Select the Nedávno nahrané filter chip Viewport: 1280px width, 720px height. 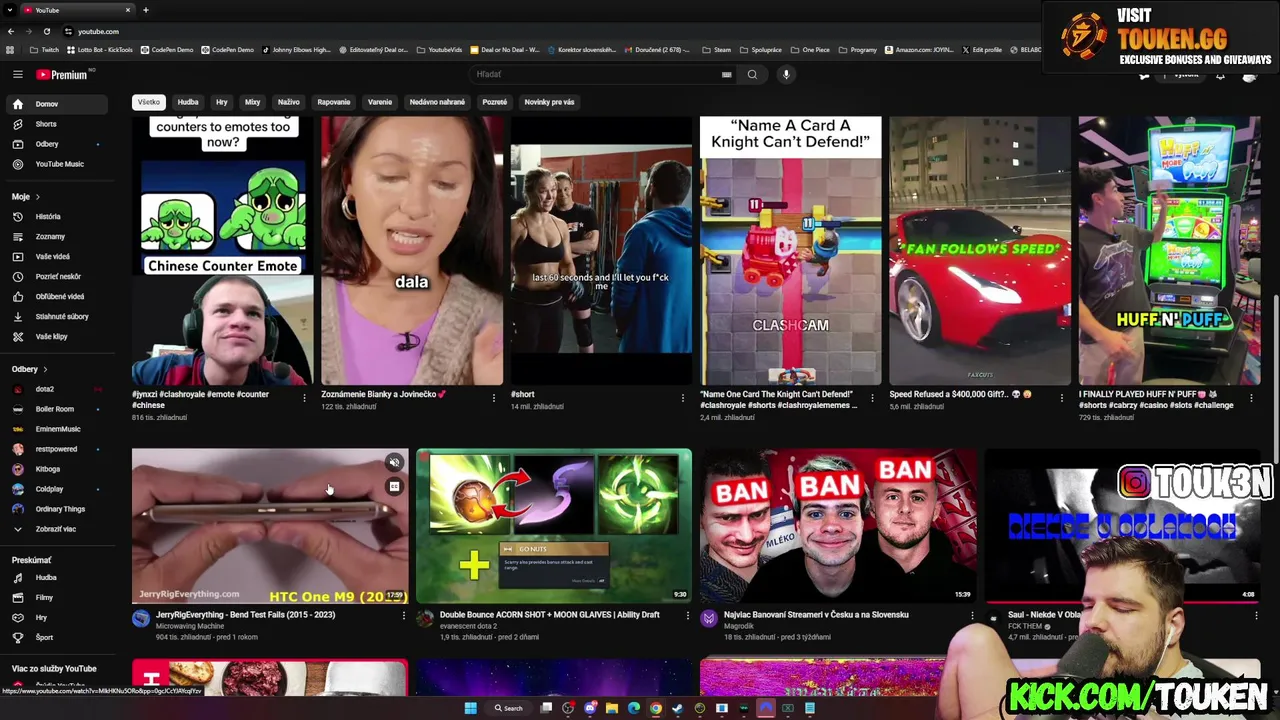(x=437, y=102)
